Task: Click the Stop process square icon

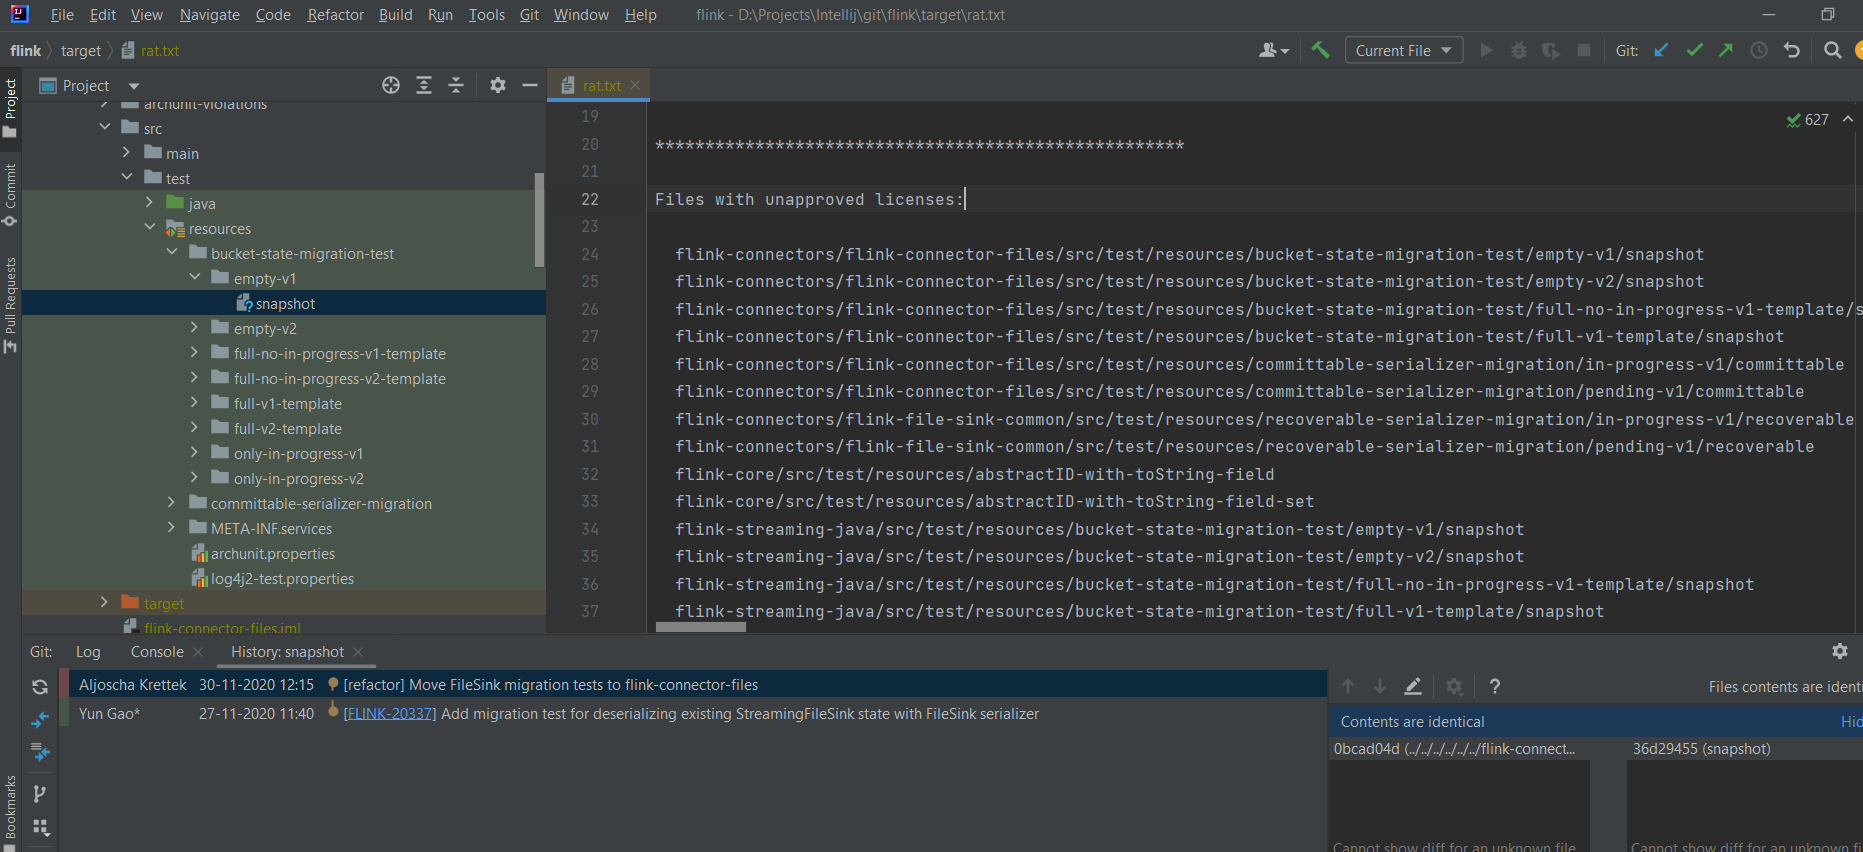Action: pyautogui.click(x=1584, y=50)
